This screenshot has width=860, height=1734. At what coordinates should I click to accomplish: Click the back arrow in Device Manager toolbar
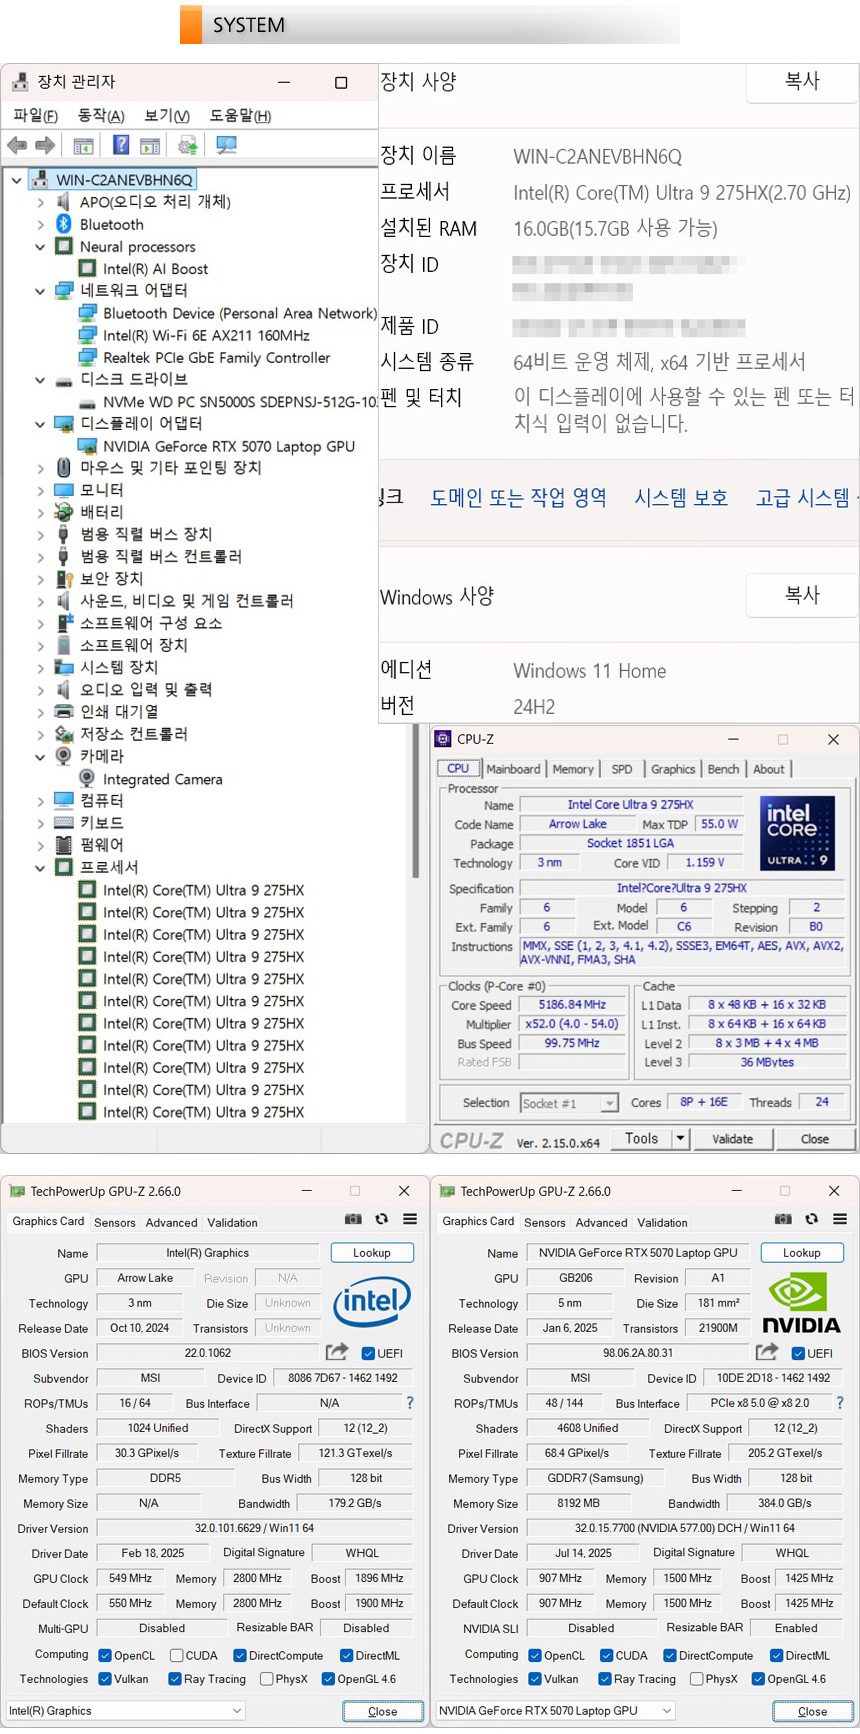17,146
